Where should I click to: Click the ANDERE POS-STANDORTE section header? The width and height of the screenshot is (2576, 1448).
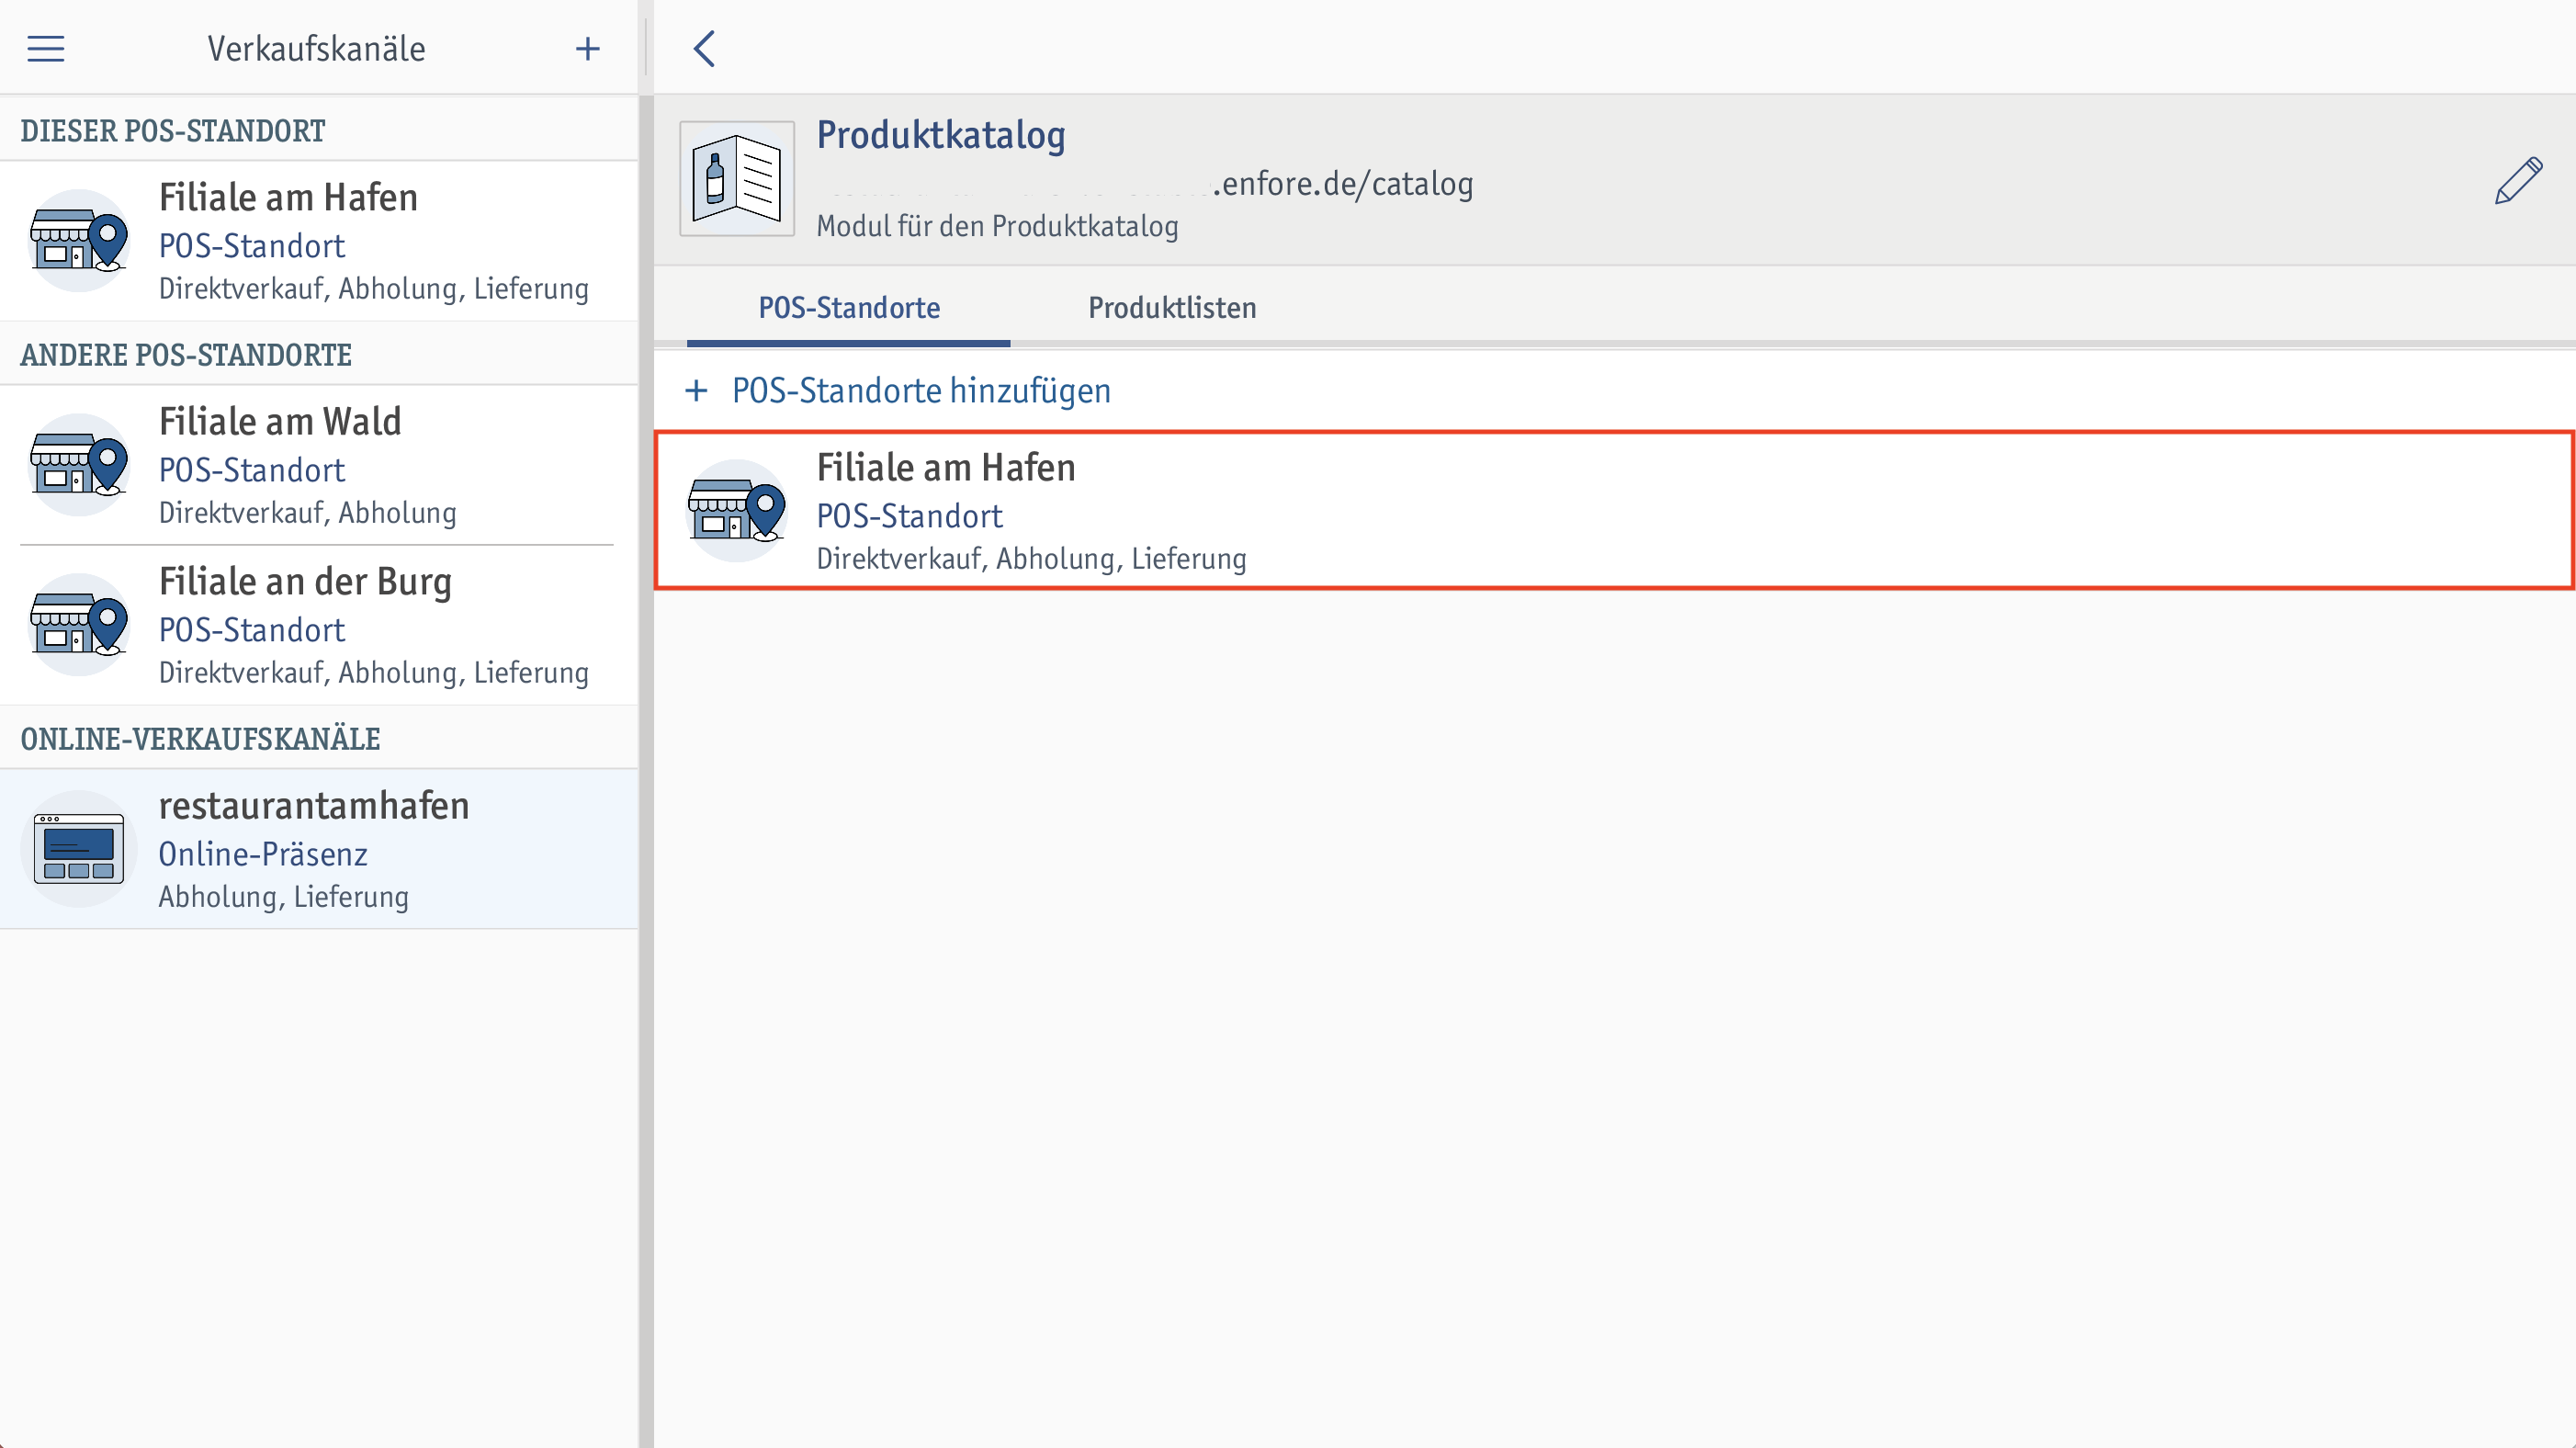(x=186, y=355)
